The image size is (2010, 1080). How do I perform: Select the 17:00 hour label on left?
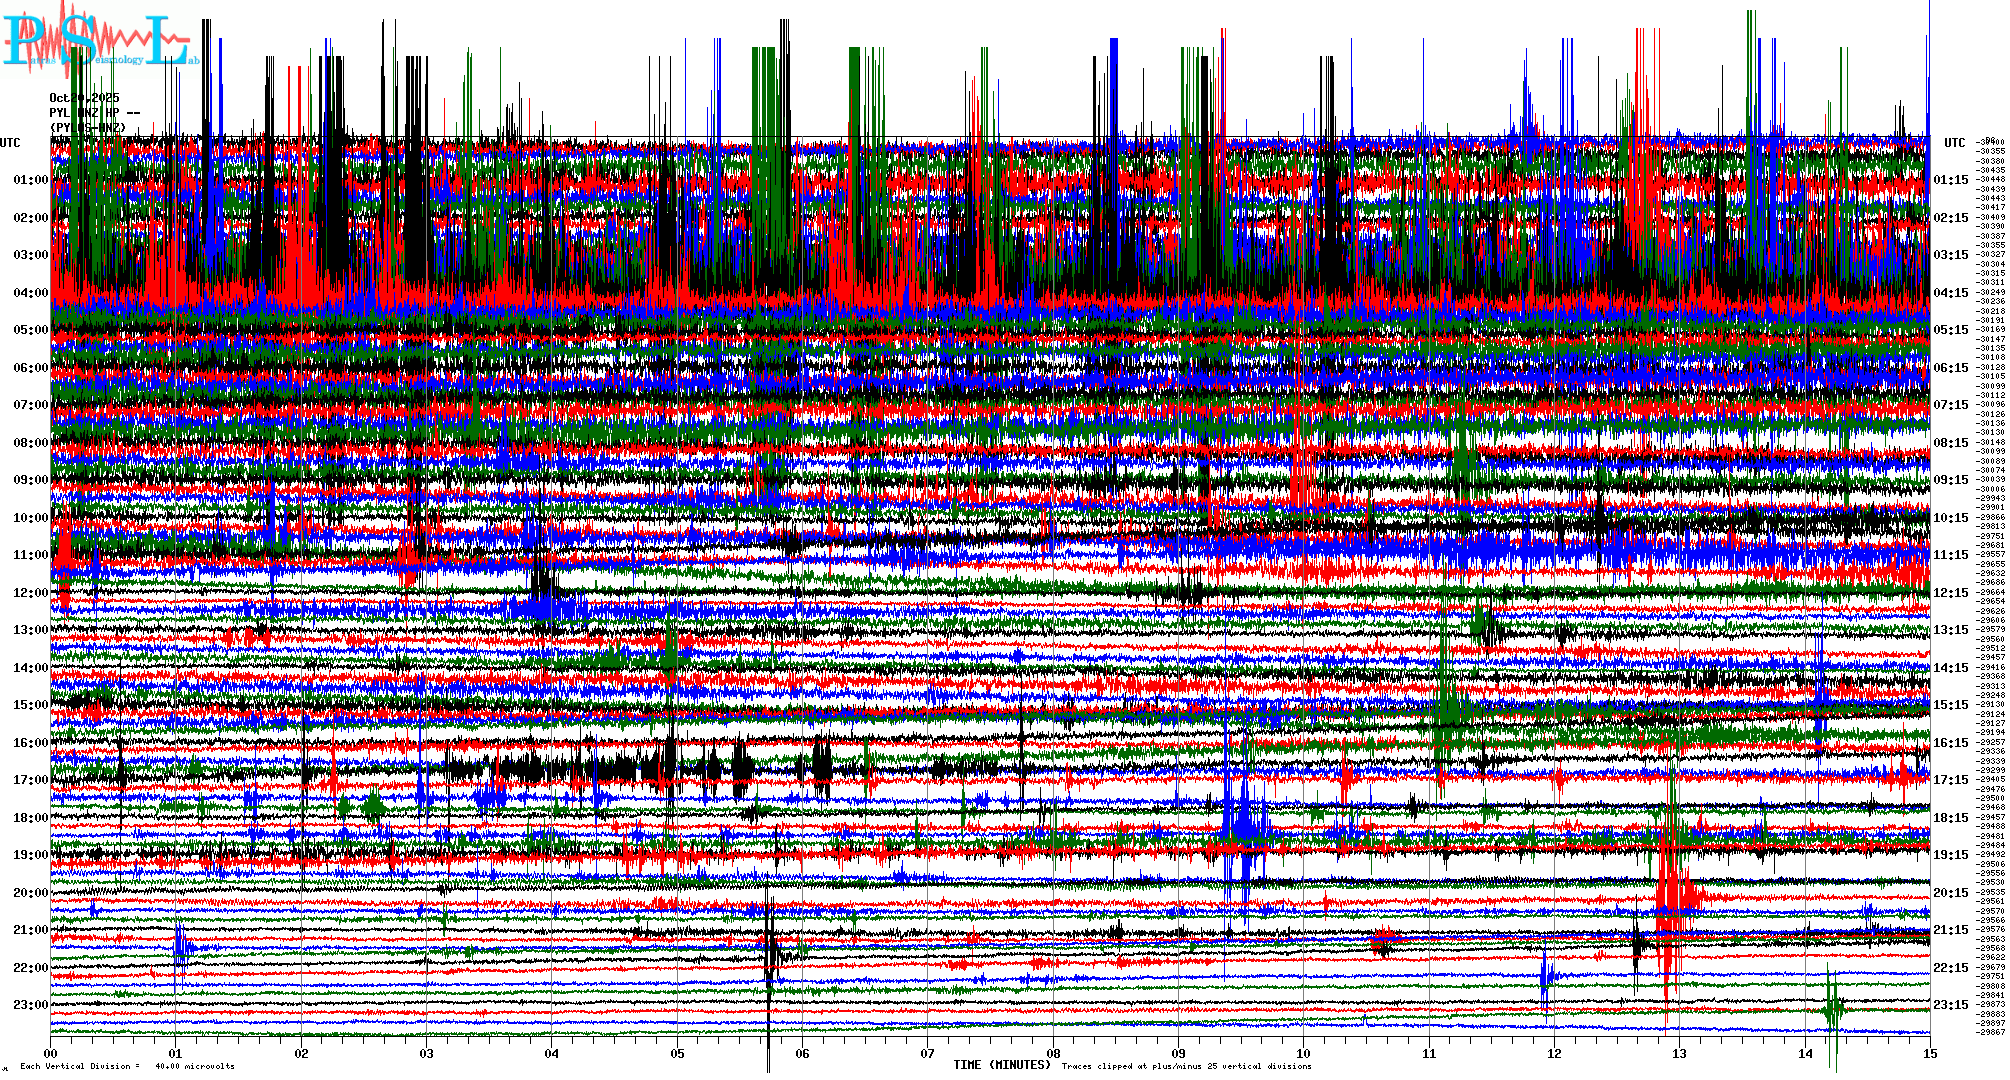[x=31, y=780]
